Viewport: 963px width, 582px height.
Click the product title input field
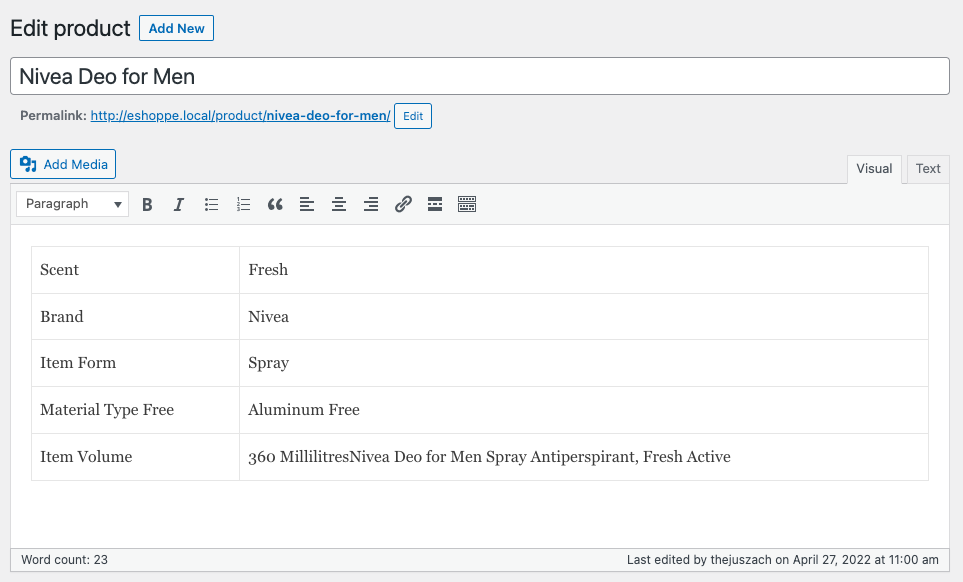tap(480, 76)
